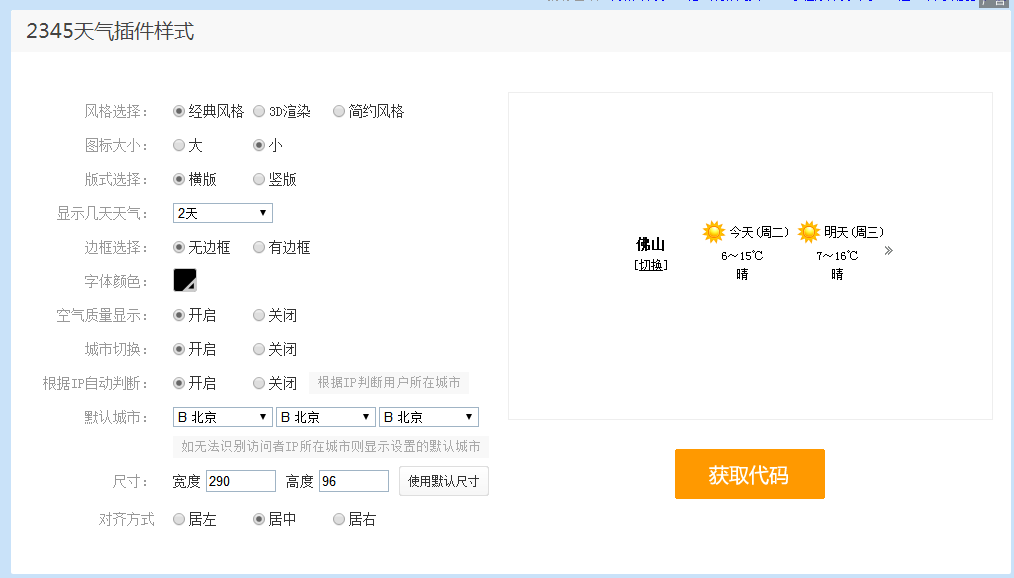Click the 7~16℃ temperature text
The image size is (1014, 578).
(x=837, y=256)
